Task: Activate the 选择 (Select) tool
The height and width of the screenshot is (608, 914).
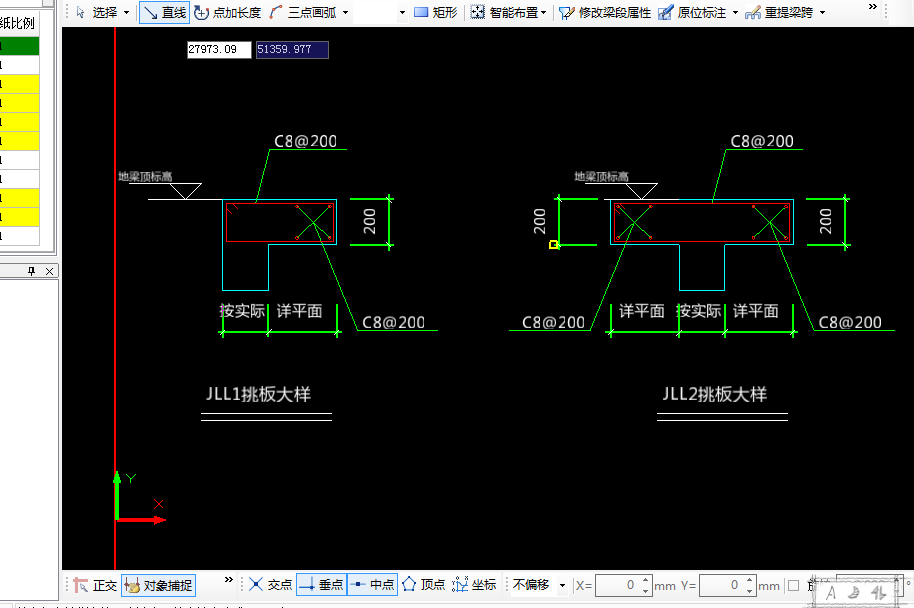Action: coord(97,12)
